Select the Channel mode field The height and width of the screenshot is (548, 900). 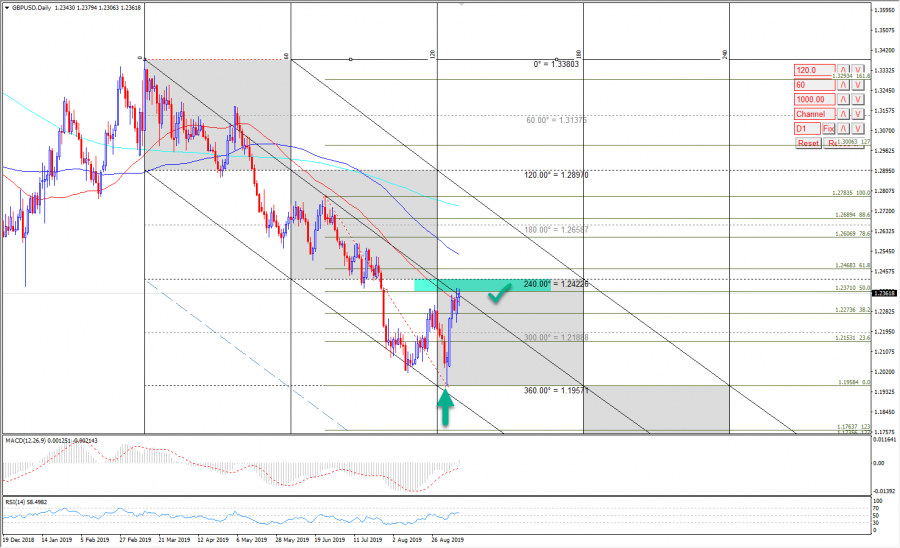(812, 114)
